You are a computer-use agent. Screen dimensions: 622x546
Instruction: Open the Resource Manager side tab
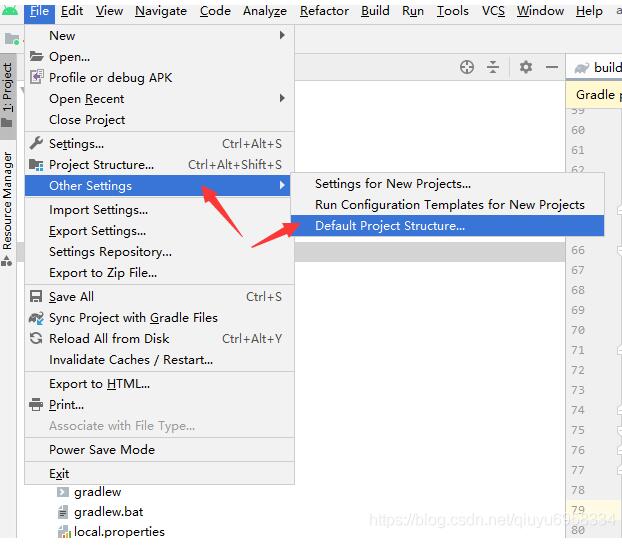pyautogui.click(x=8, y=208)
